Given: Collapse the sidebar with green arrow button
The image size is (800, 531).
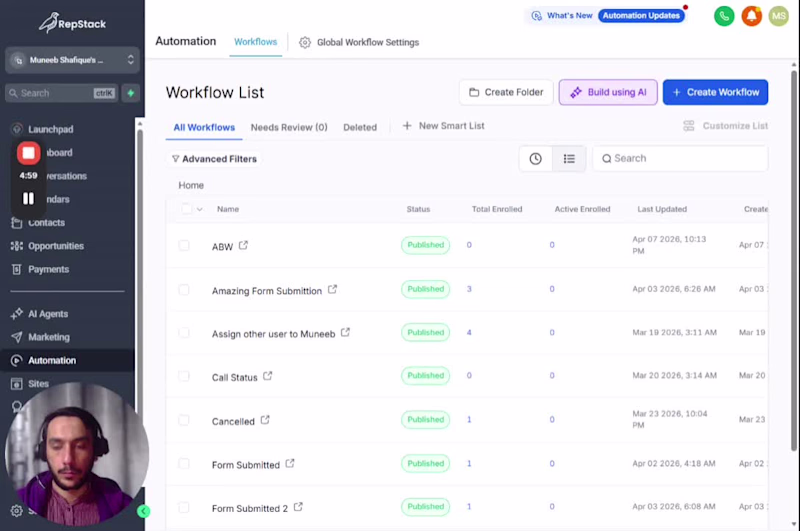Looking at the screenshot, I should pyautogui.click(x=143, y=511).
